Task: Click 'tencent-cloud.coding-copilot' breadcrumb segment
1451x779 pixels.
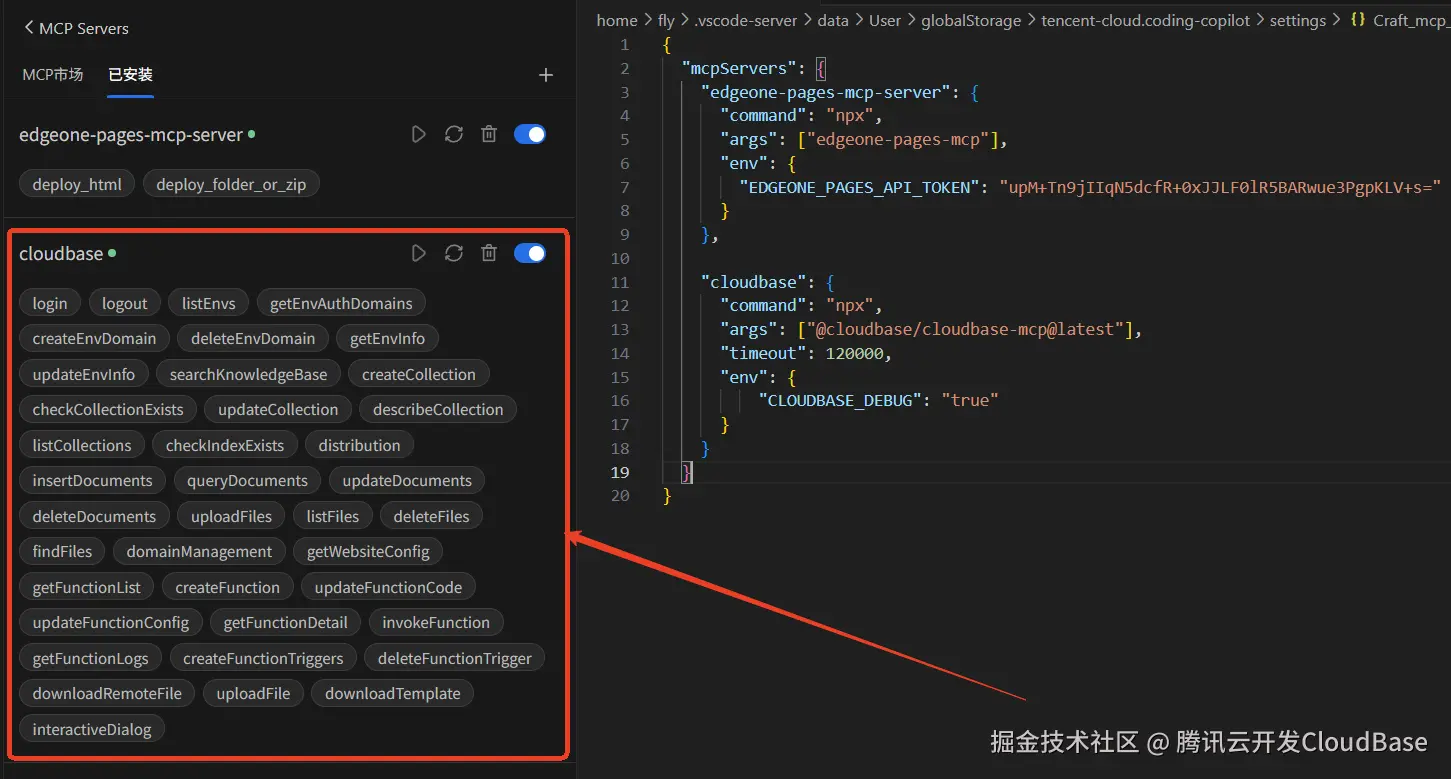Action: [x=1146, y=20]
